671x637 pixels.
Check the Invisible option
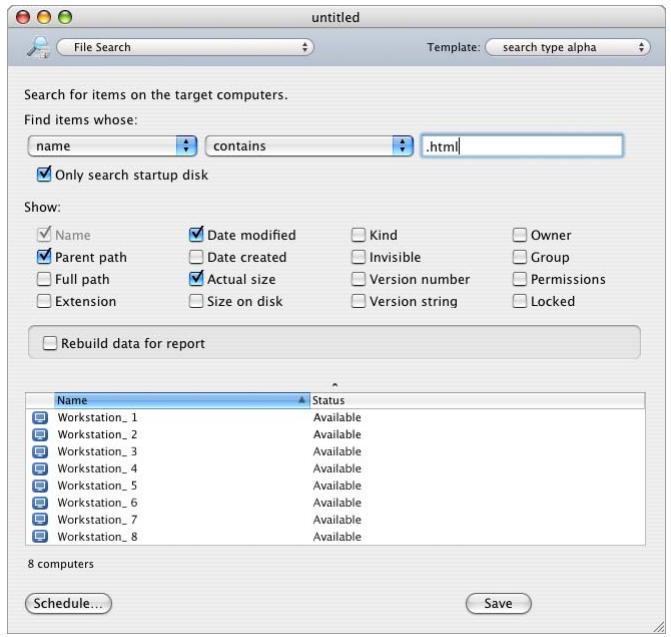(x=358, y=257)
